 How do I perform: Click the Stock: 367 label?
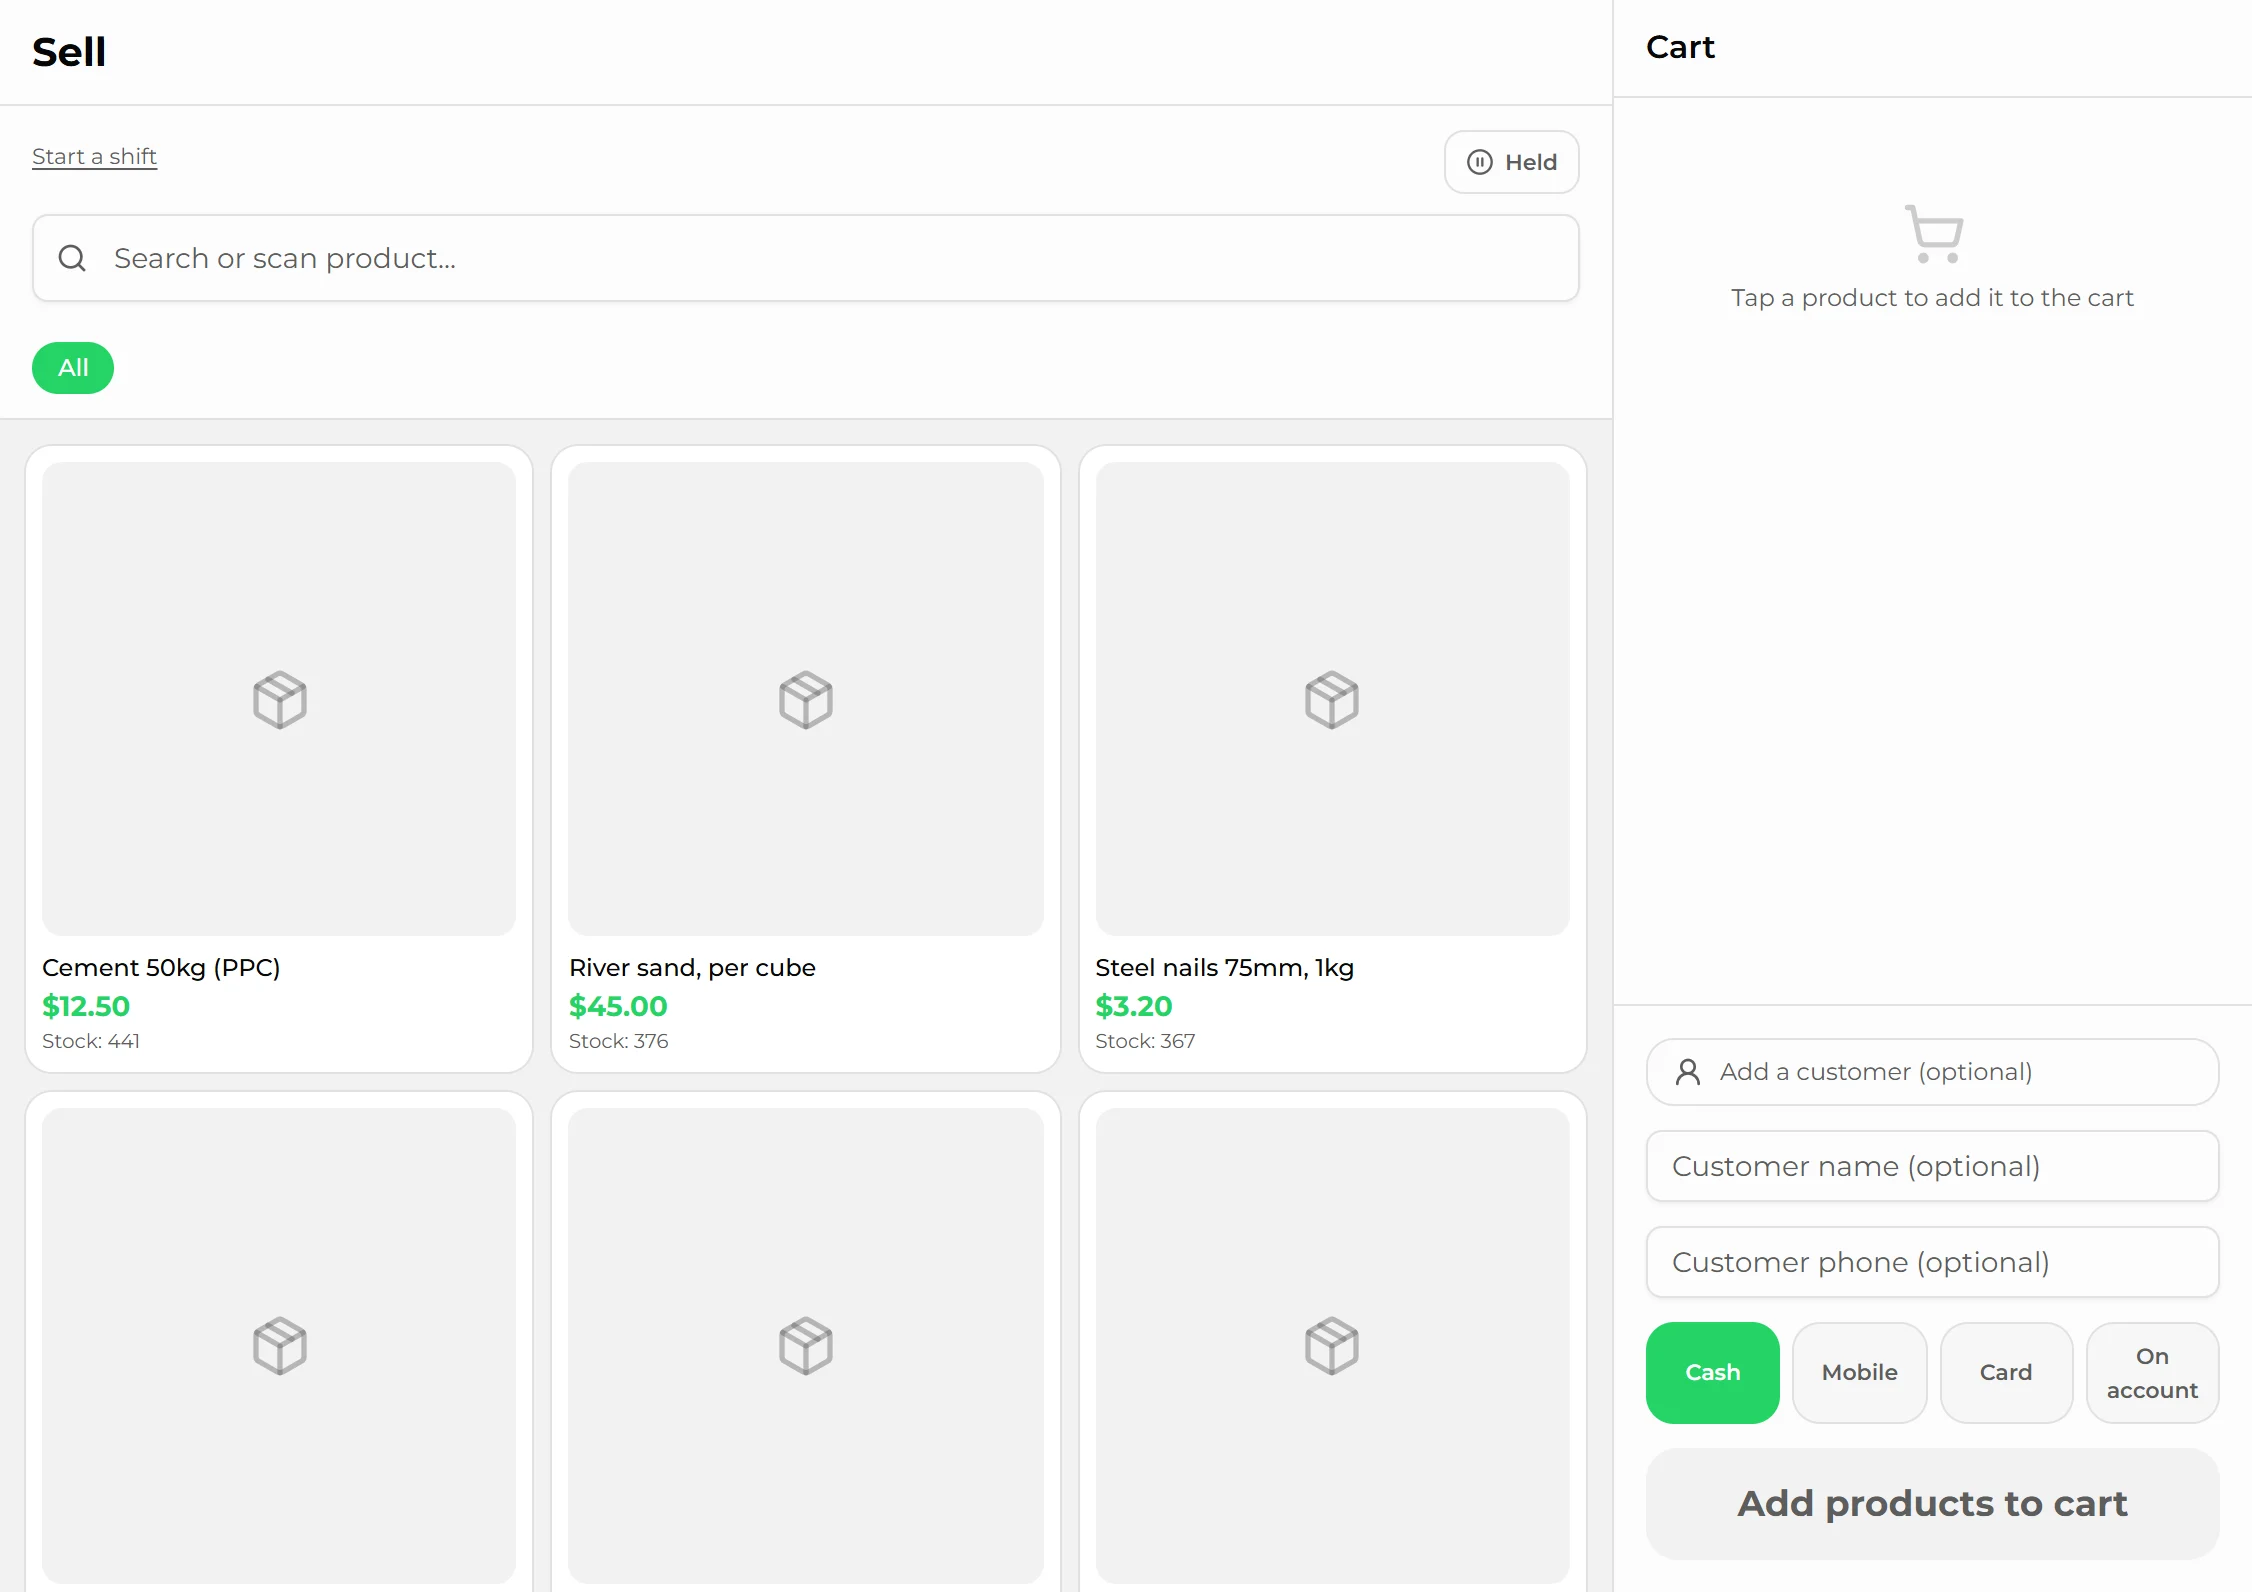[x=1145, y=1041]
